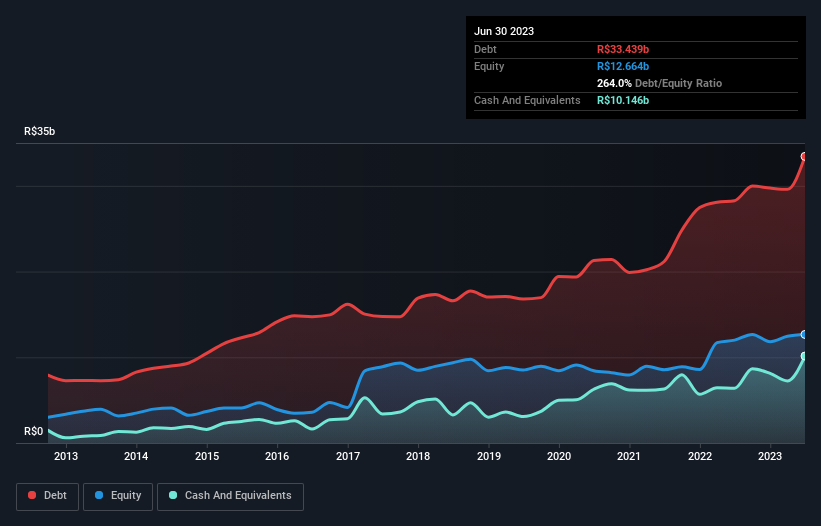Image resolution: width=821 pixels, height=526 pixels.
Task: Toggle the Debt legend button
Action: [47, 496]
